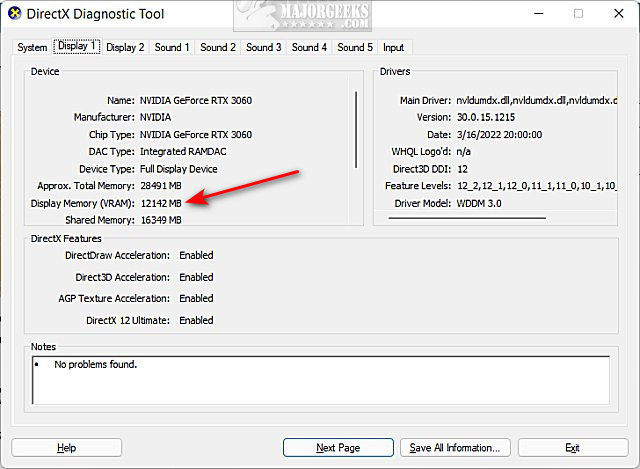Click the WHQL Logo'd n/a value

point(464,151)
